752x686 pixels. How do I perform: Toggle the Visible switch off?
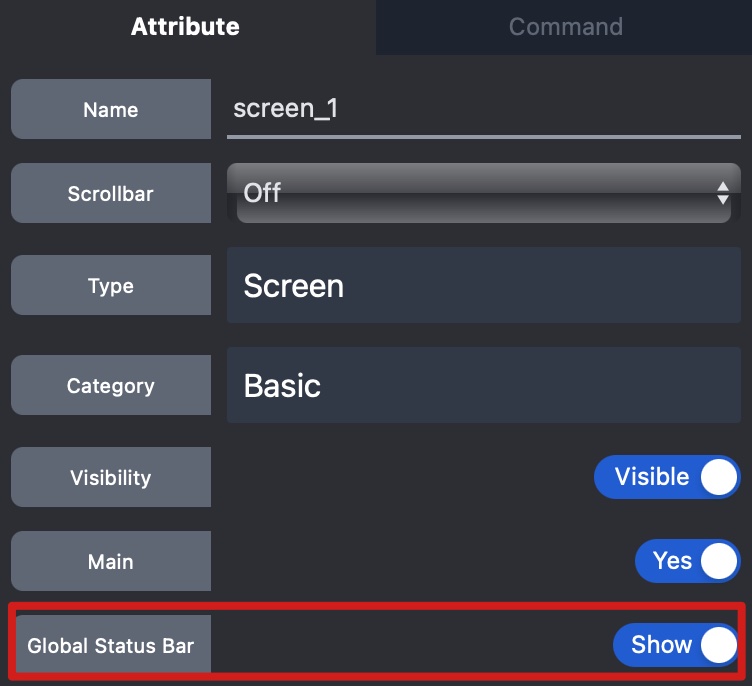point(667,477)
